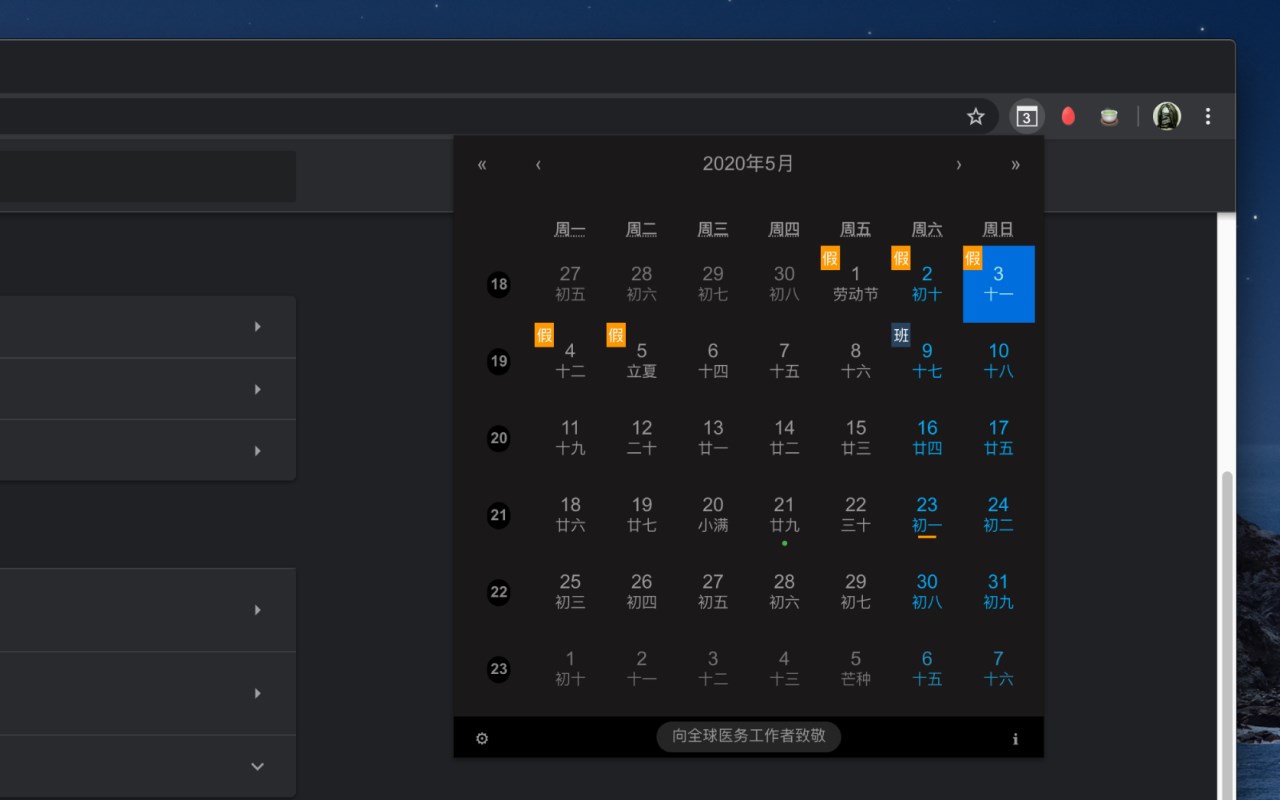This screenshot has height=800, width=1280.
Task: Open the calendar settings gear icon
Action: pyautogui.click(x=482, y=739)
